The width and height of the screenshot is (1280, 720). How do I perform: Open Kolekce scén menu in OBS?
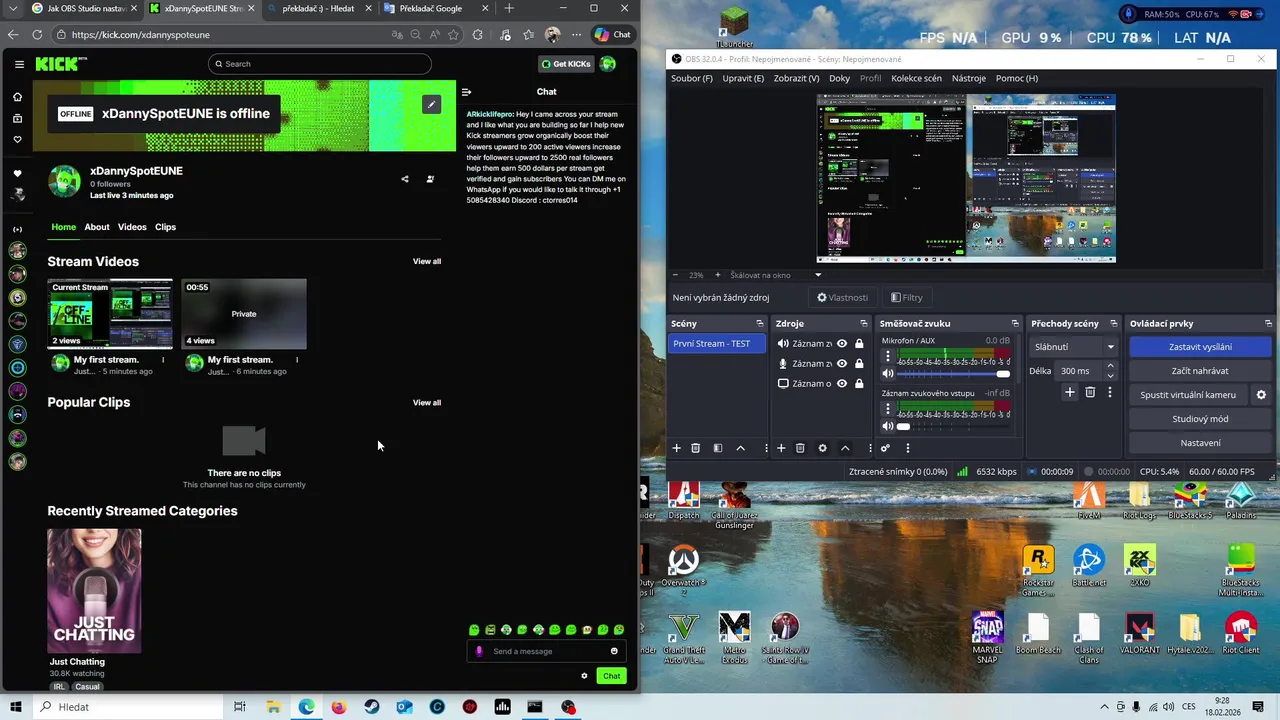click(x=916, y=78)
